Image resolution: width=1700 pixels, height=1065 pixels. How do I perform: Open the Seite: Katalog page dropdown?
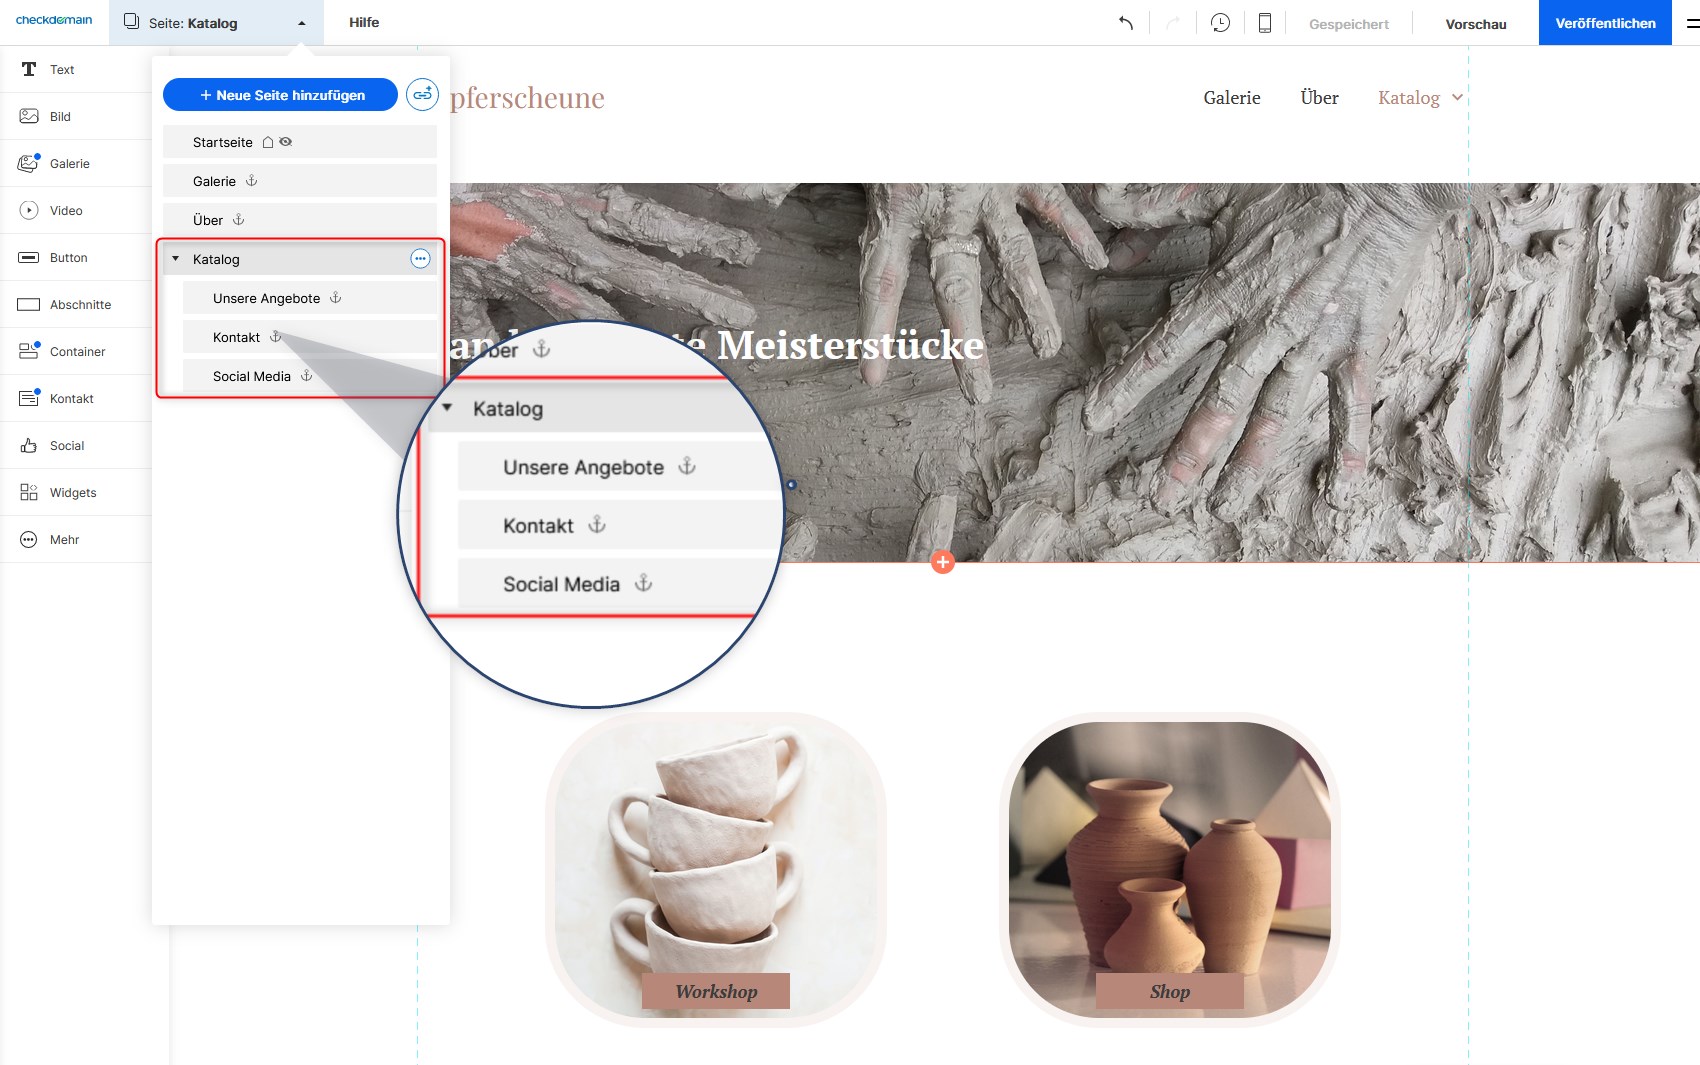click(215, 23)
